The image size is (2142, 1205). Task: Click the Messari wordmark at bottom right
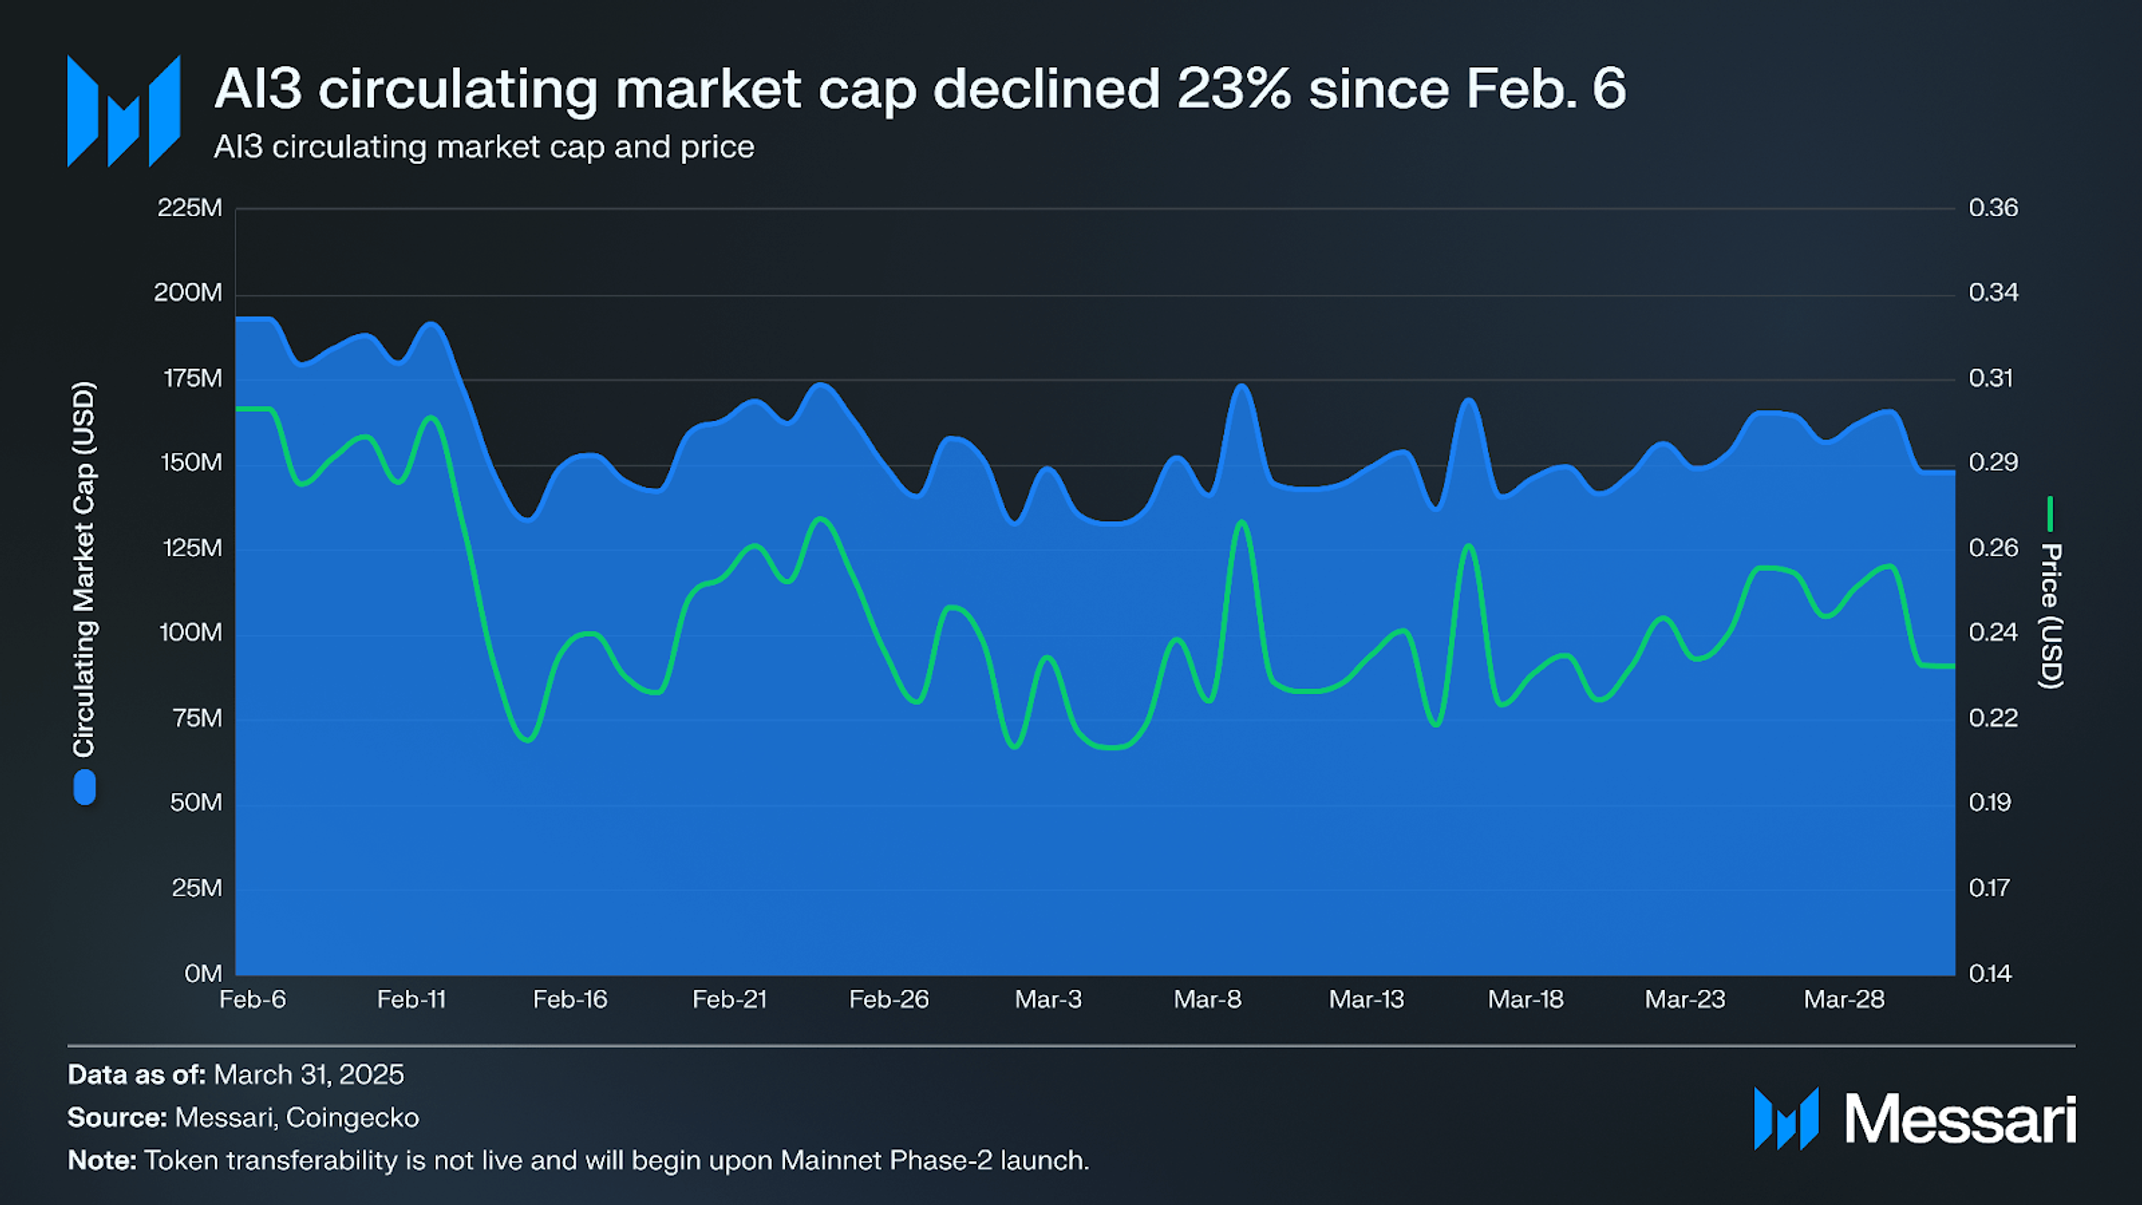point(1960,1119)
